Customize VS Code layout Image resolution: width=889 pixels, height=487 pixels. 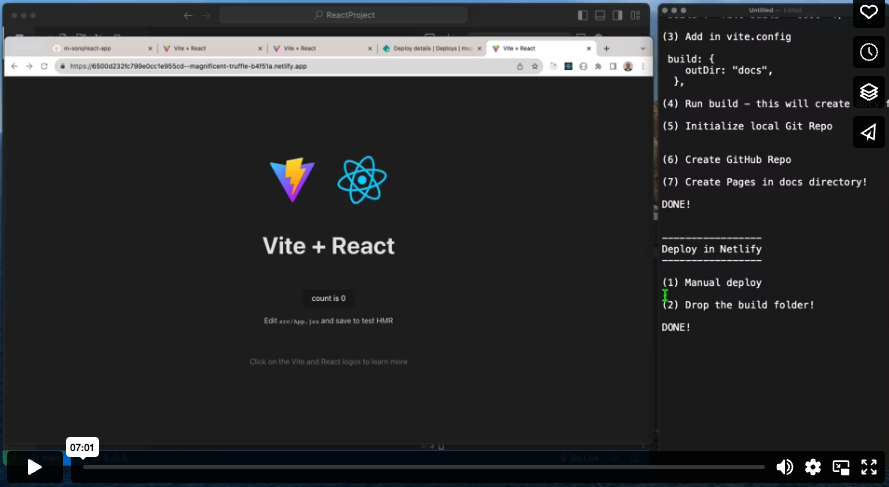pyautogui.click(x=636, y=15)
